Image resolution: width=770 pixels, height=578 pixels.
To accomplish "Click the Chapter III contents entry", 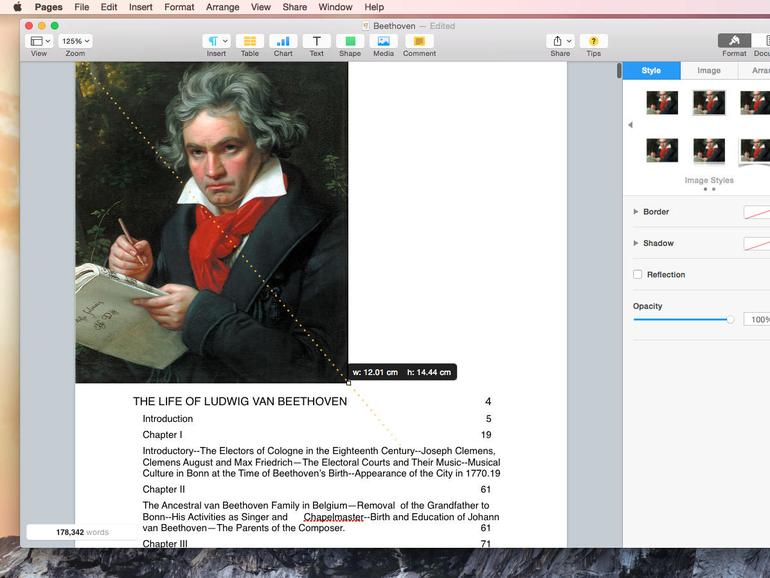I will (x=165, y=544).
